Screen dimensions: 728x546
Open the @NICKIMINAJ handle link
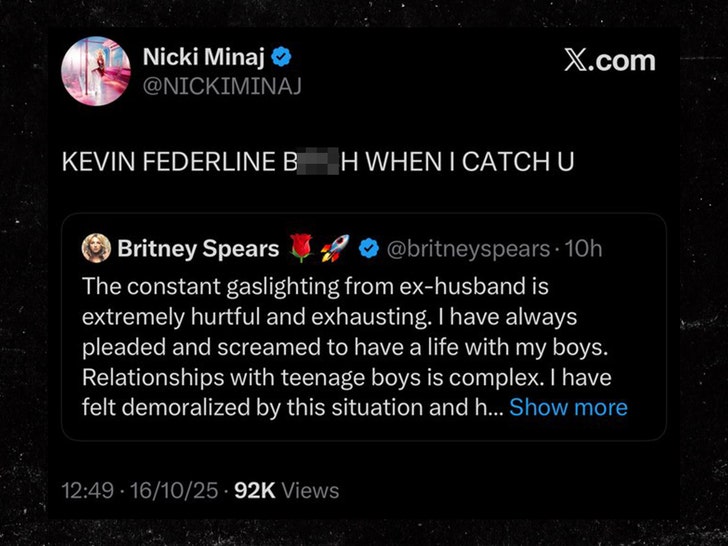221,85
